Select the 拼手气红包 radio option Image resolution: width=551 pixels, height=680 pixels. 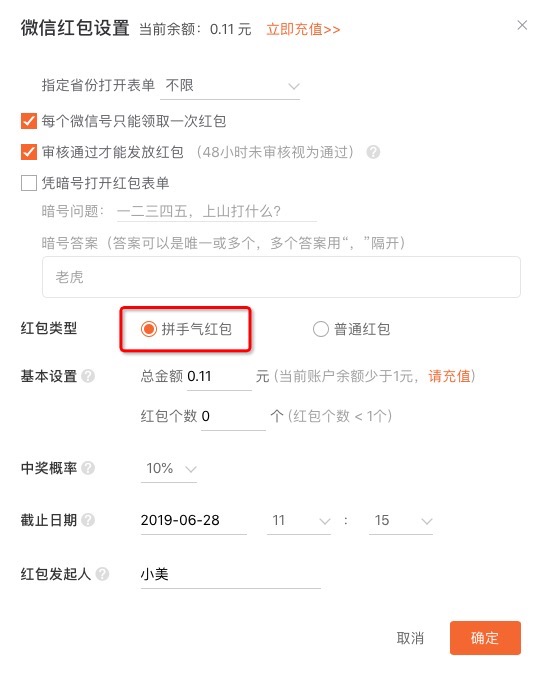pos(148,329)
